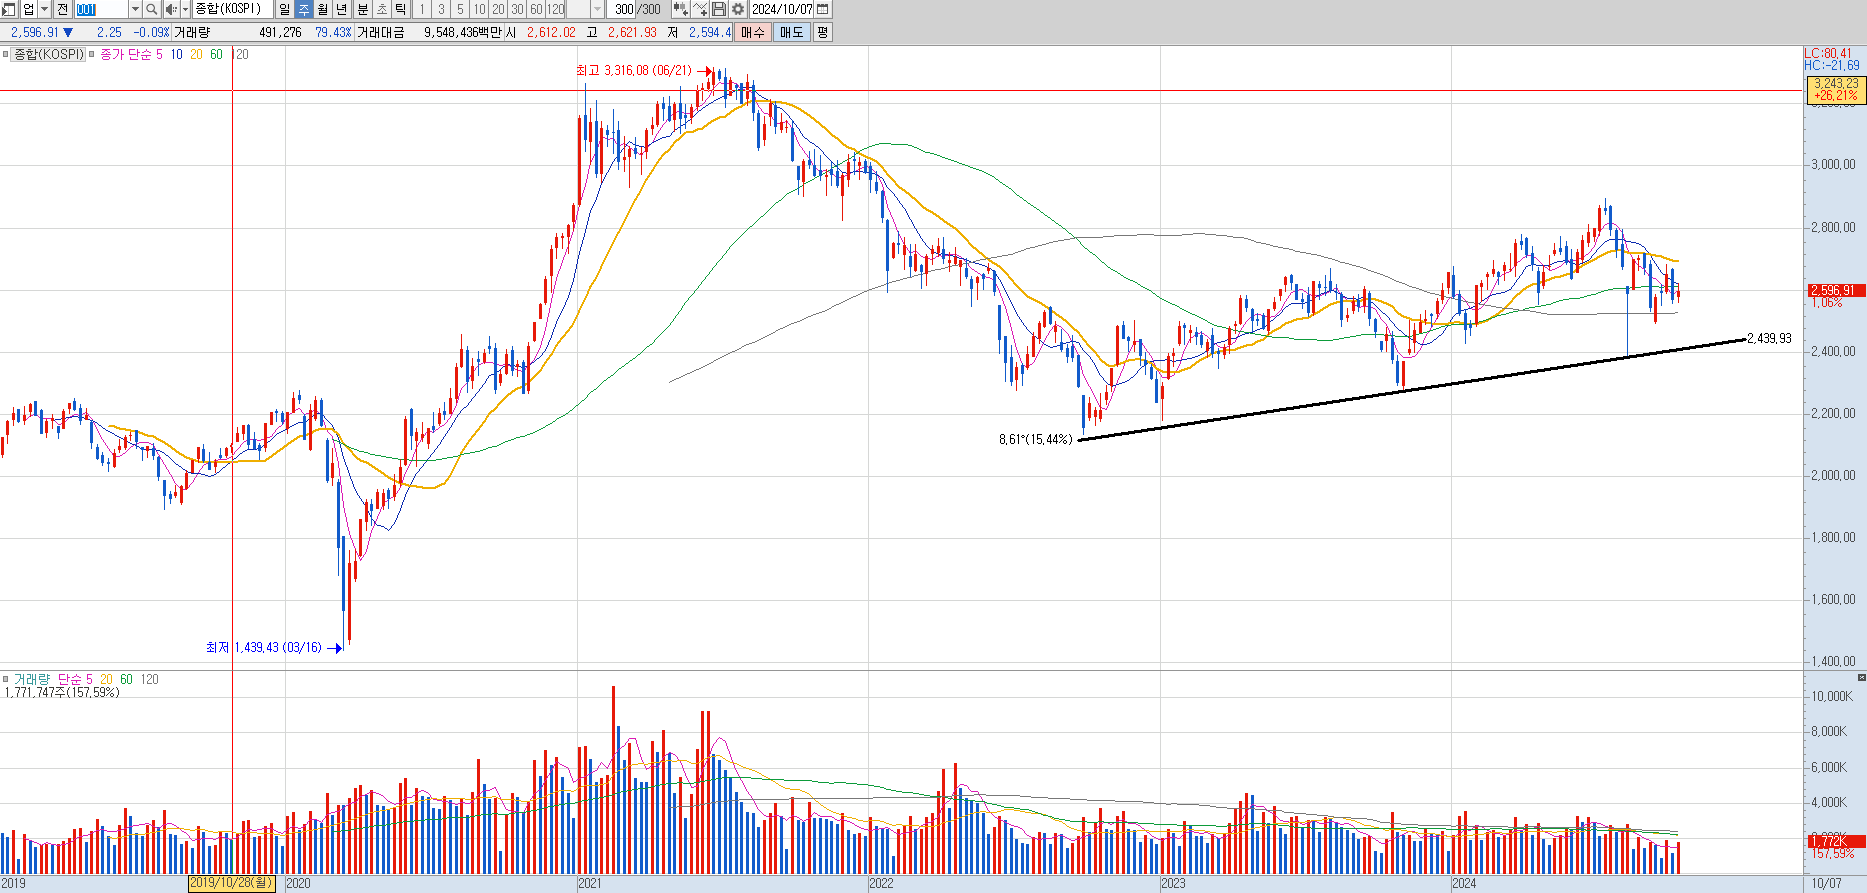This screenshot has width=1867, height=893.
Task: Click the volume MA 단순 5 label
Action: point(75,679)
